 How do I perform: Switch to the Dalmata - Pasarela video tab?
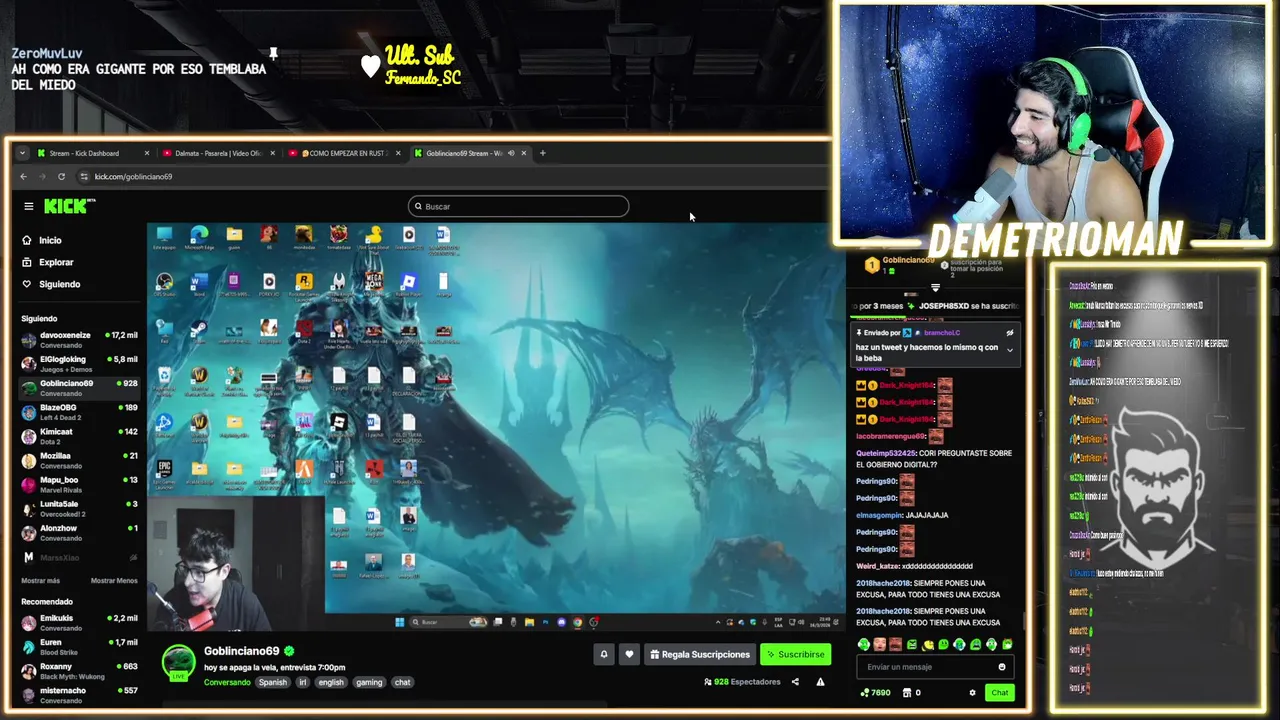tap(218, 153)
